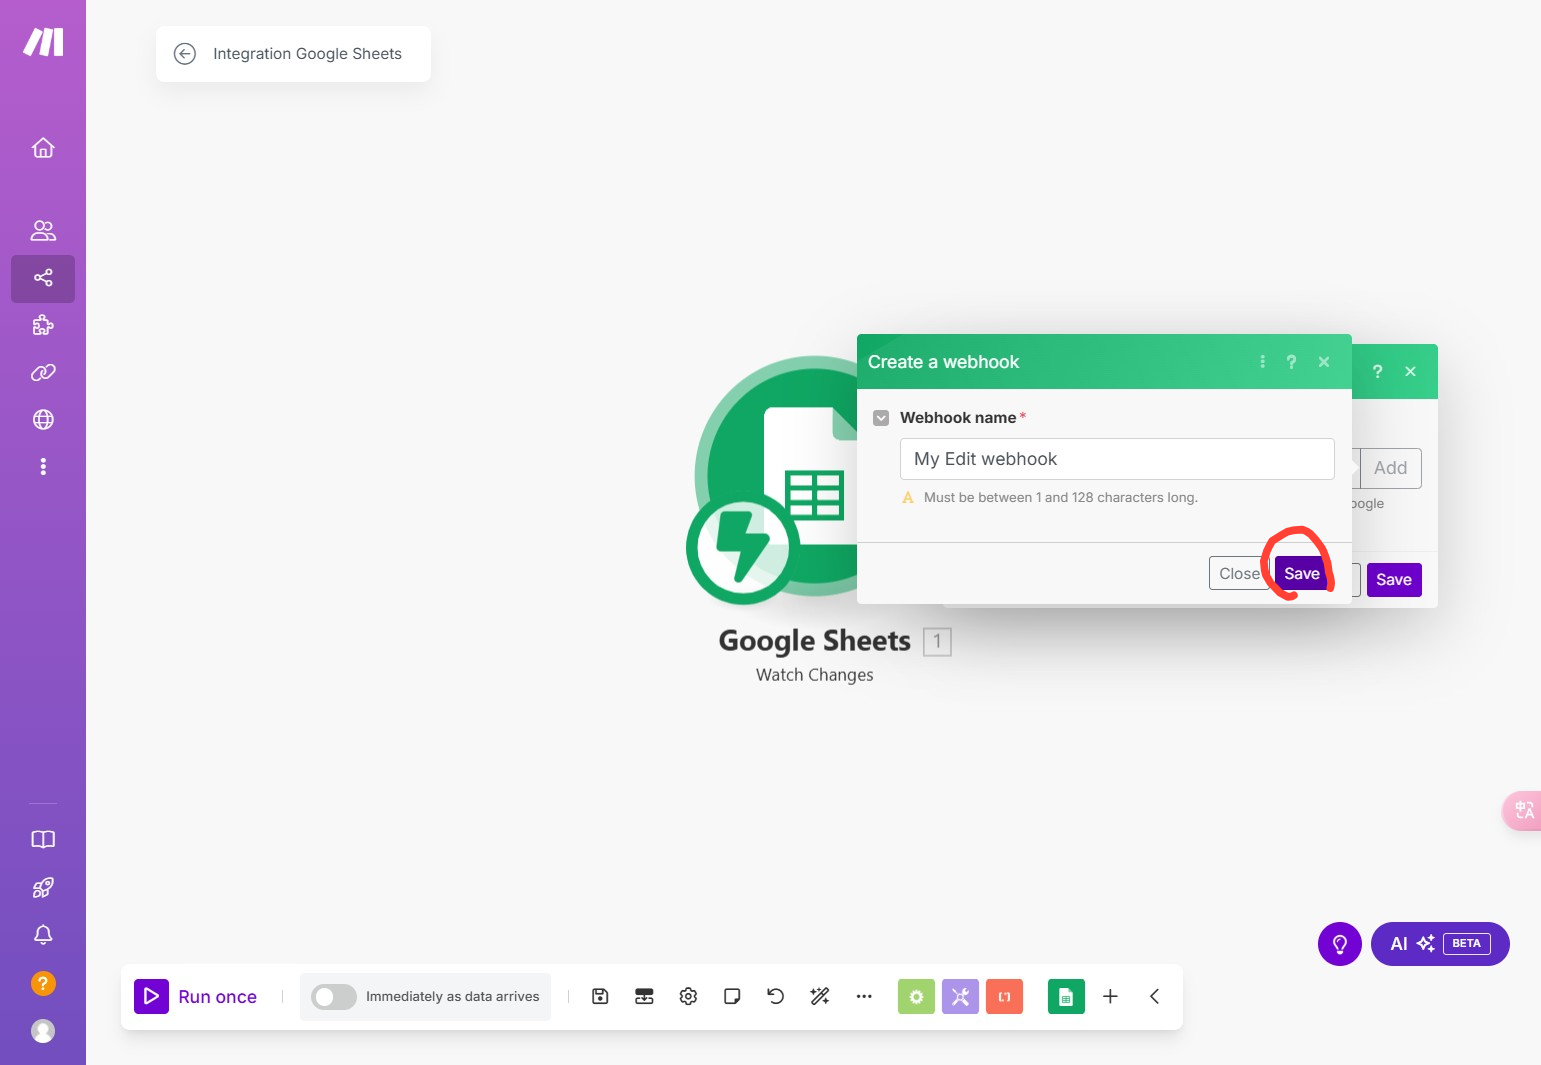Save the new webhook

tap(1302, 573)
